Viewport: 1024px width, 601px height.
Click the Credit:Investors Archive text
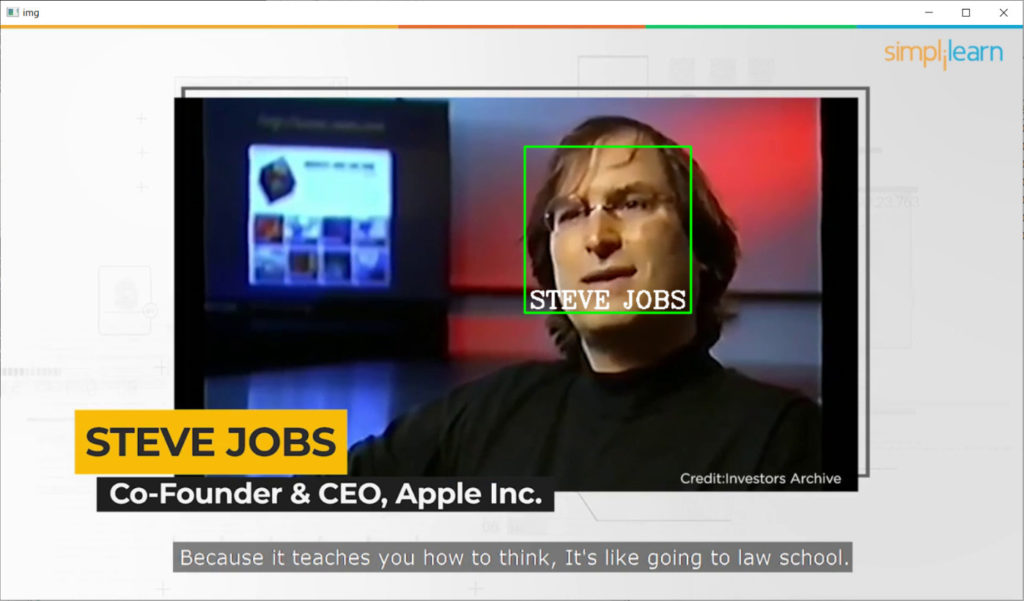[760, 478]
